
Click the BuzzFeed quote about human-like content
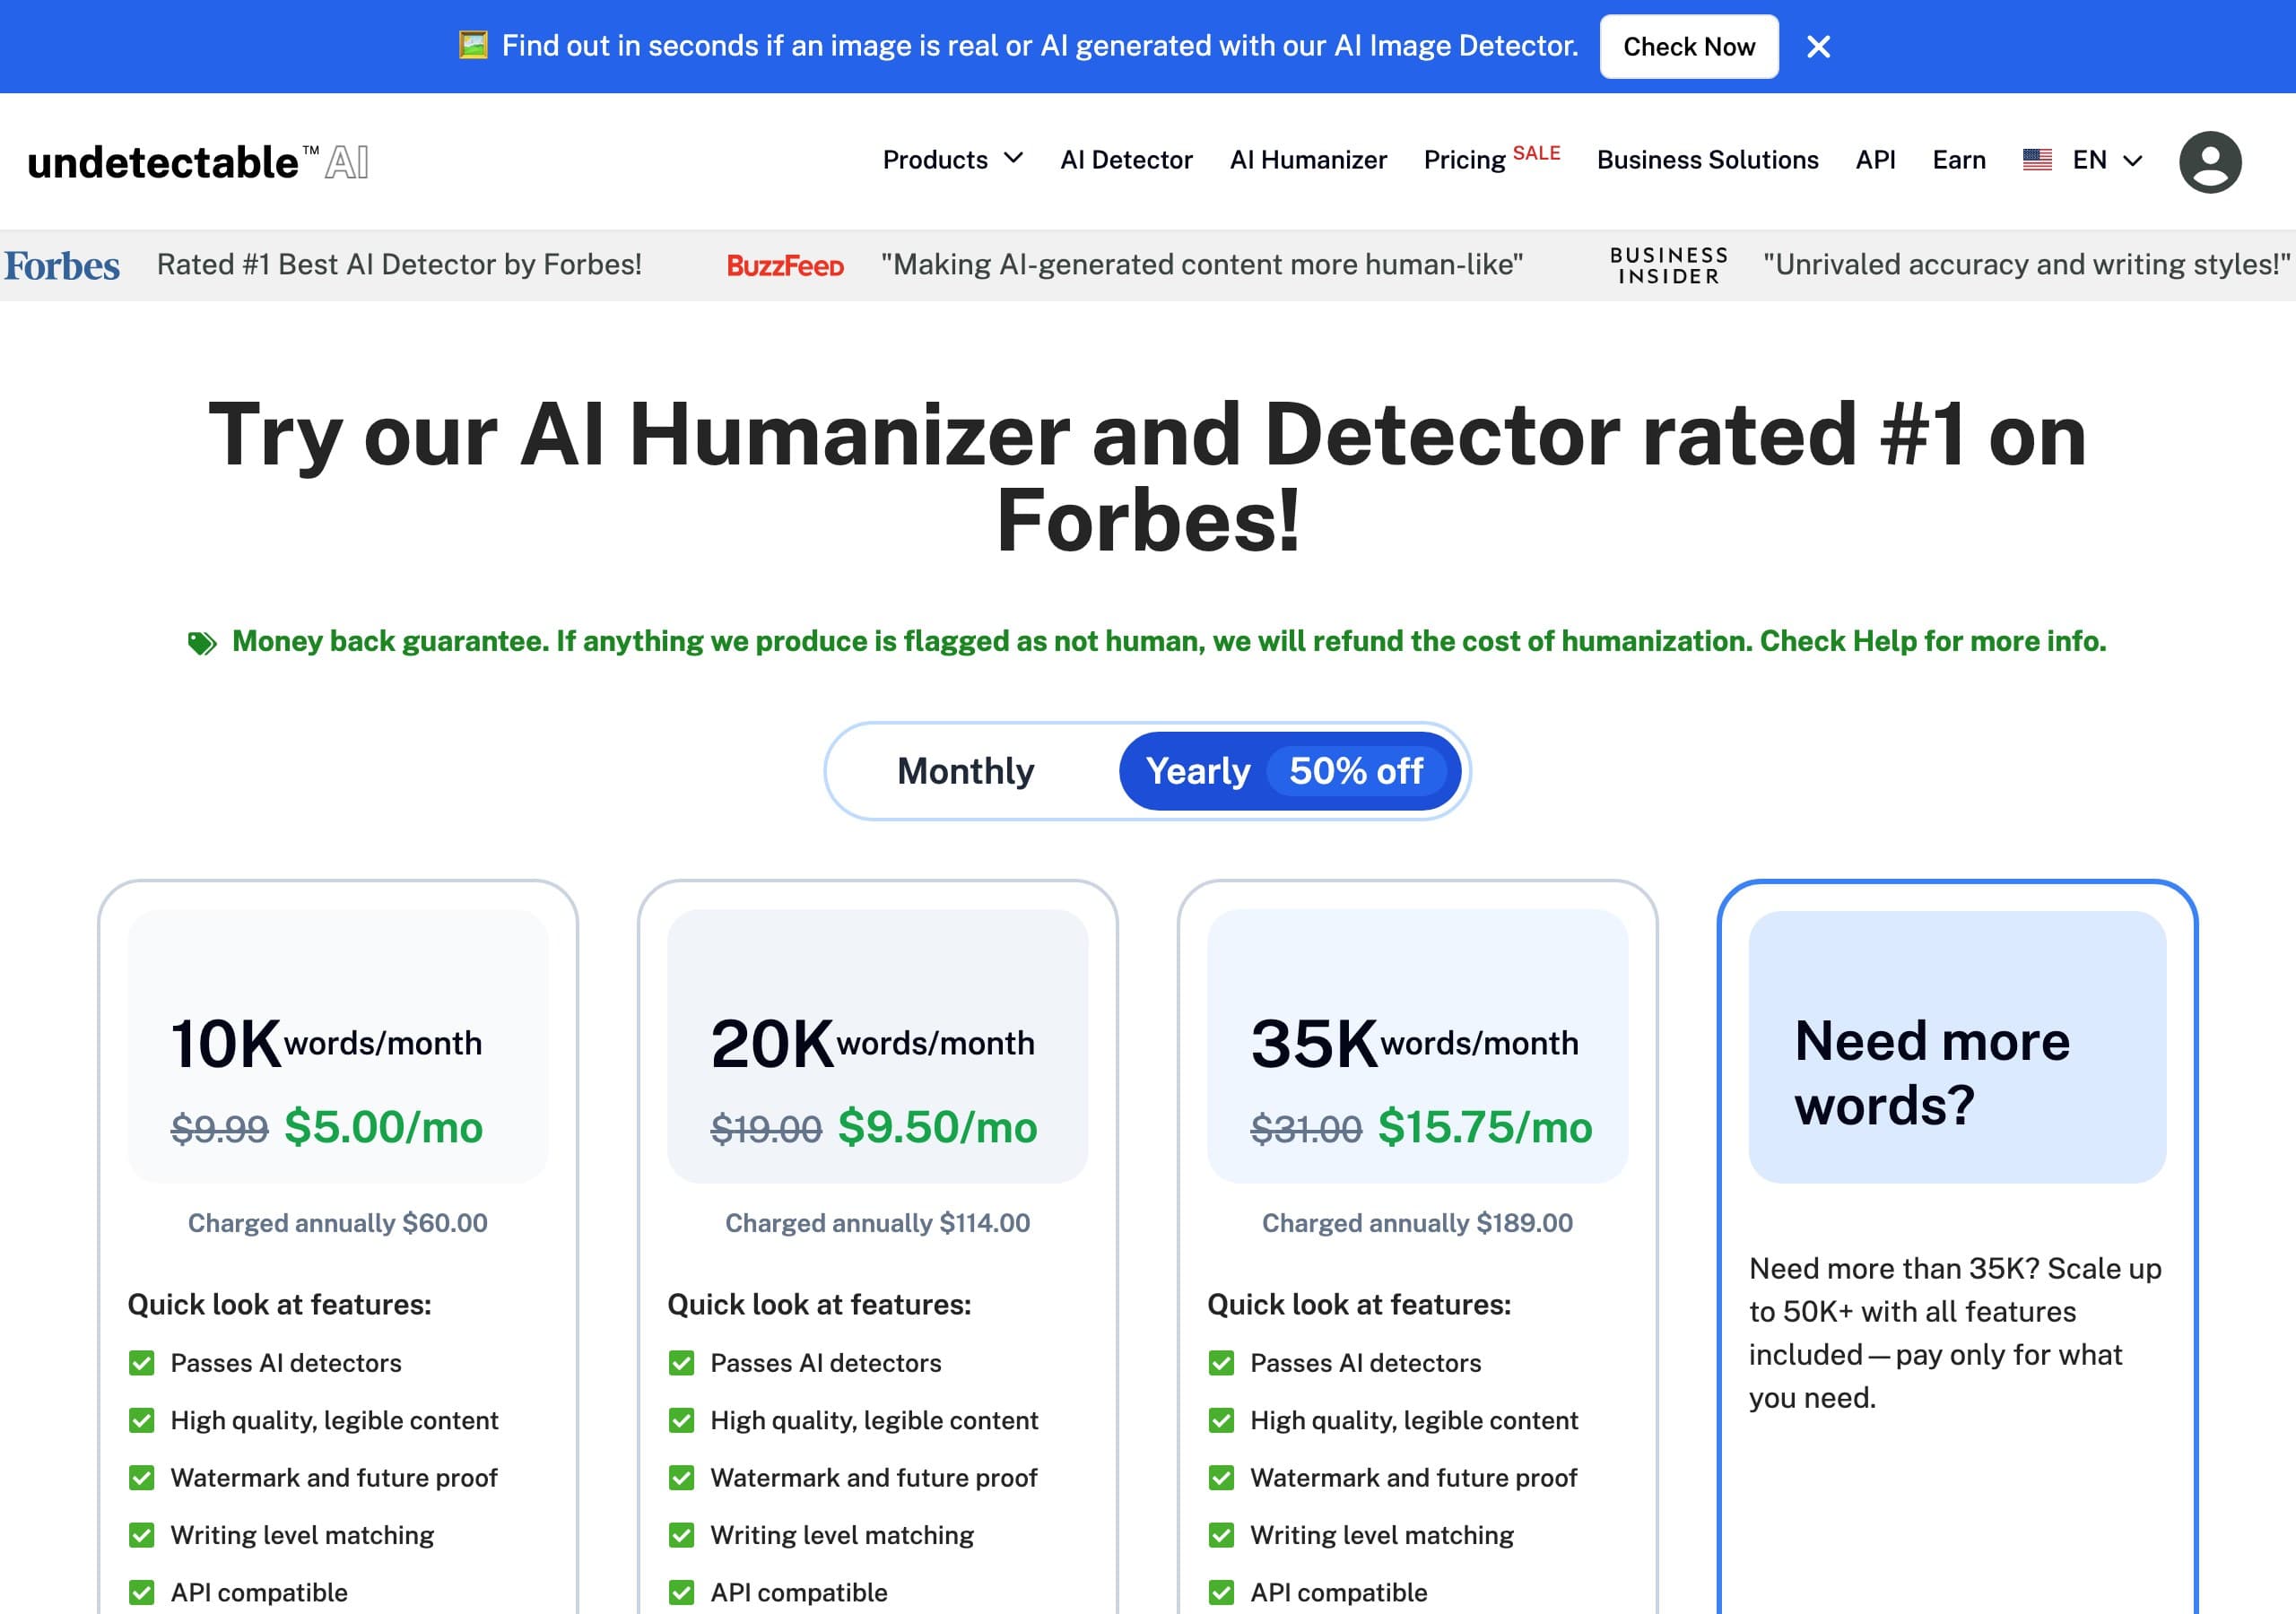1202,264
